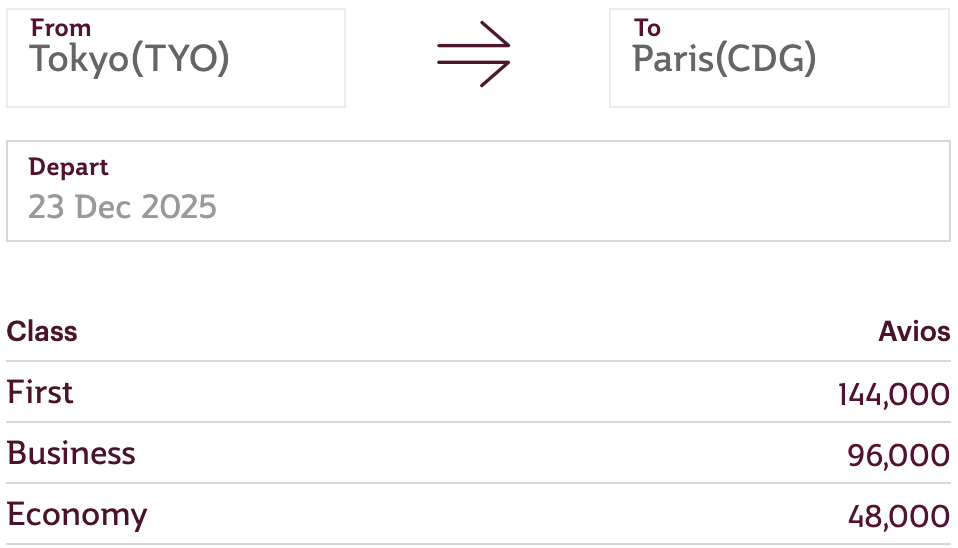Sort by the Class column header
This screenshot has width=958, height=548.
pyautogui.click(x=42, y=332)
